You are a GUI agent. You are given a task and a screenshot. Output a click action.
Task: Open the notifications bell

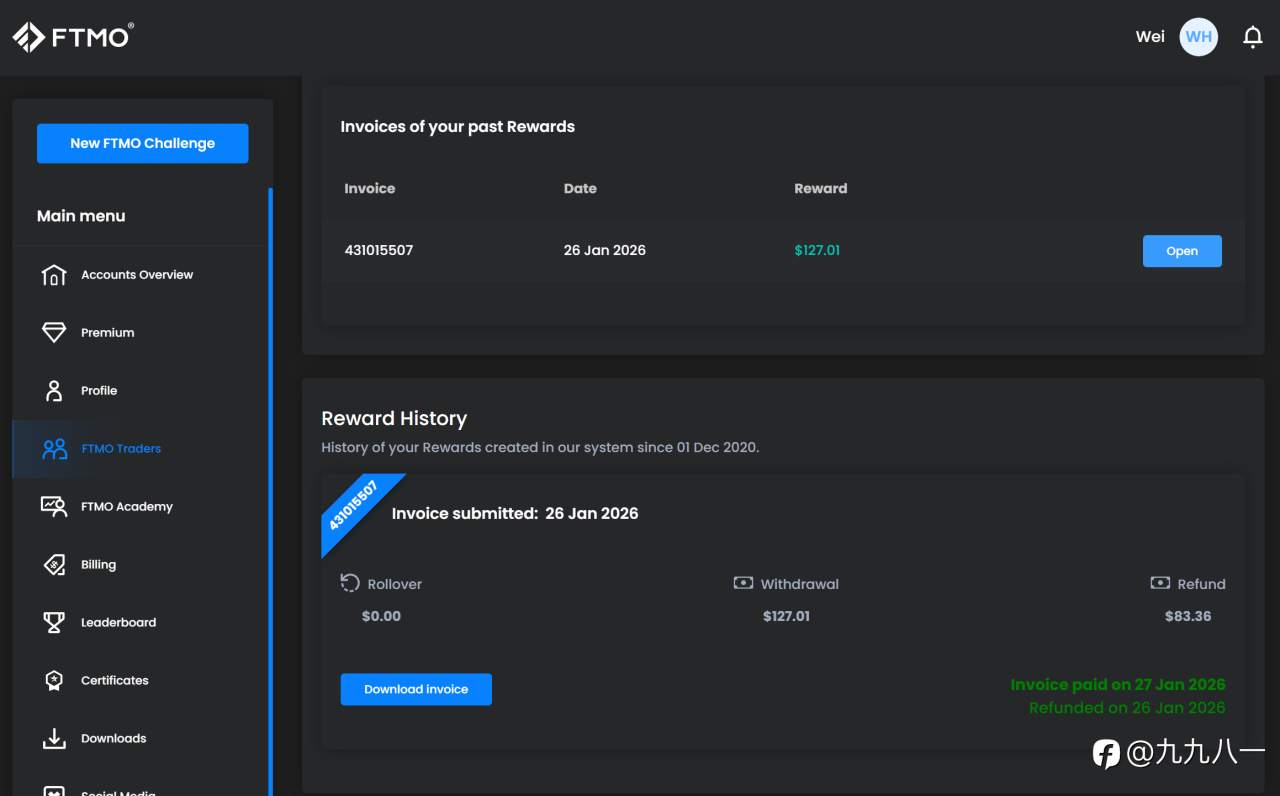click(1252, 37)
